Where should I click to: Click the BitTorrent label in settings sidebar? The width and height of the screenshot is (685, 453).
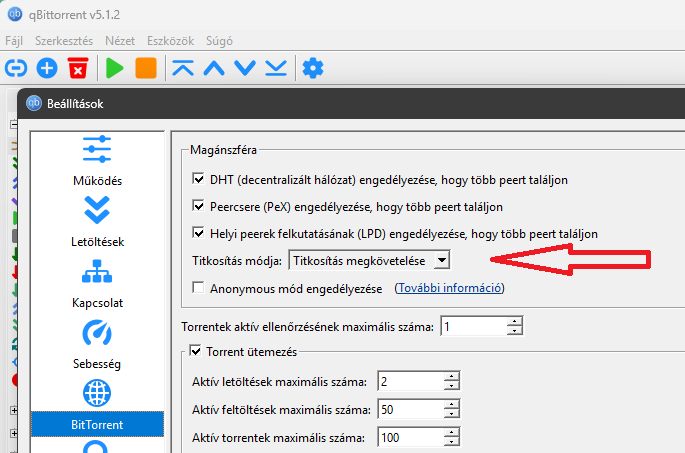pos(97,425)
